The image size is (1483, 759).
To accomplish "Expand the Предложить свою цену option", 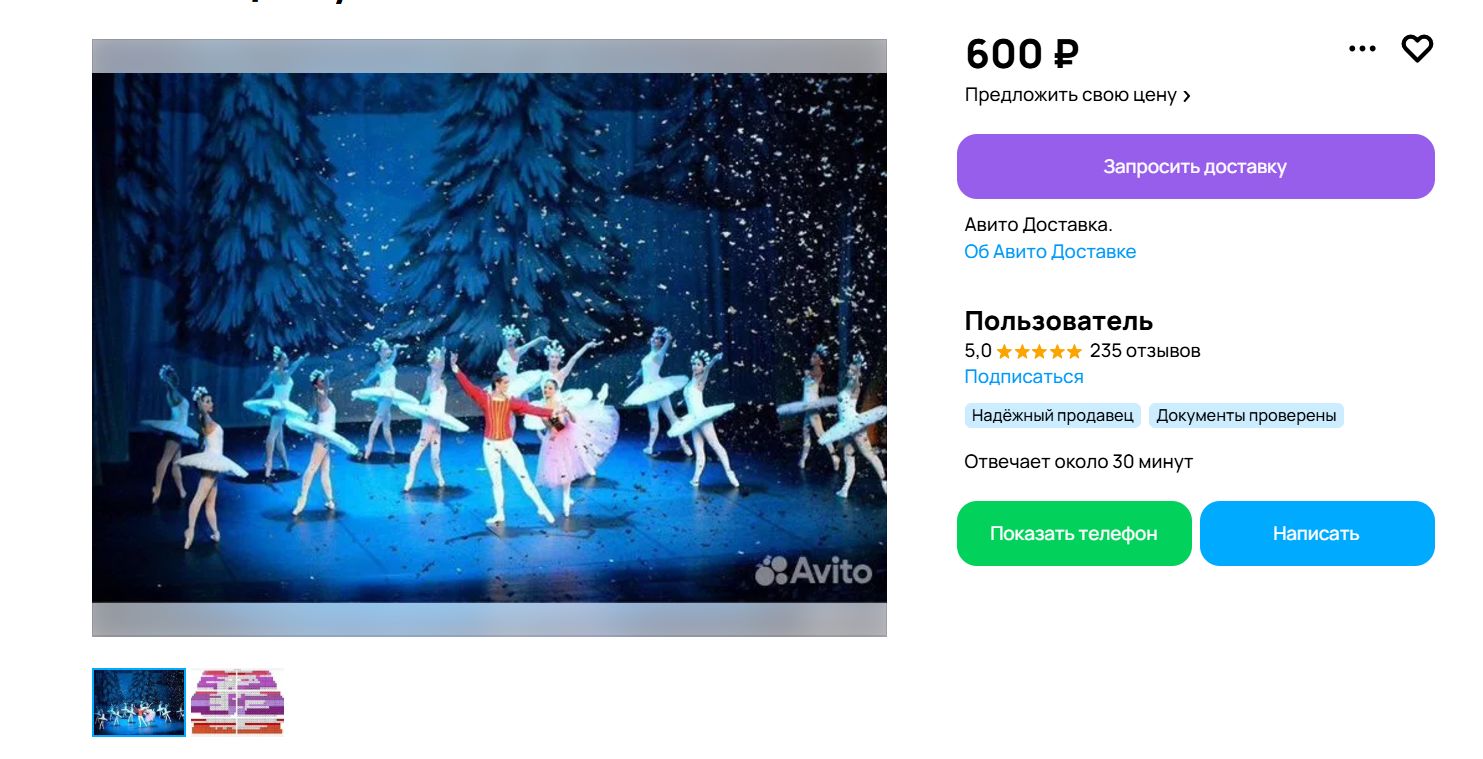I will 1077,95.
